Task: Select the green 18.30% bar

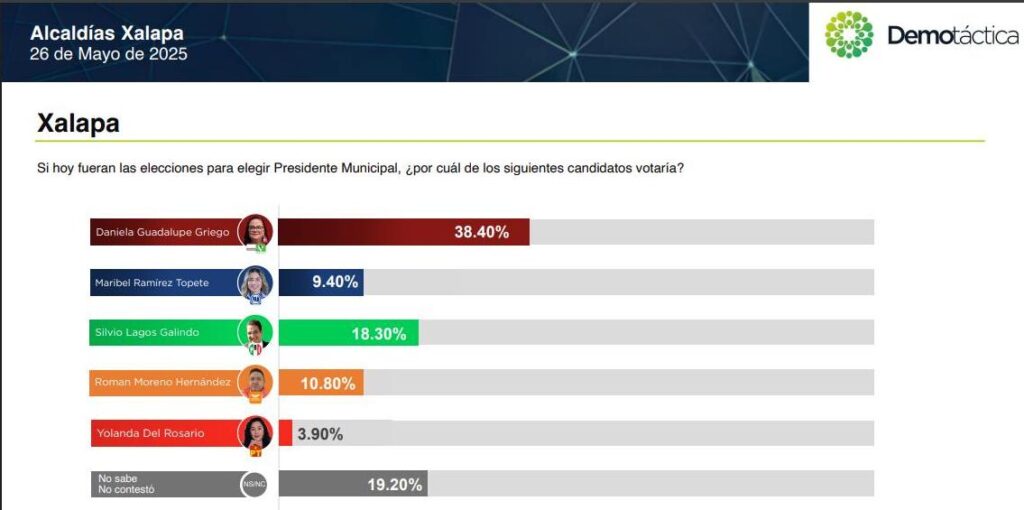Action: [x=348, y=333]
